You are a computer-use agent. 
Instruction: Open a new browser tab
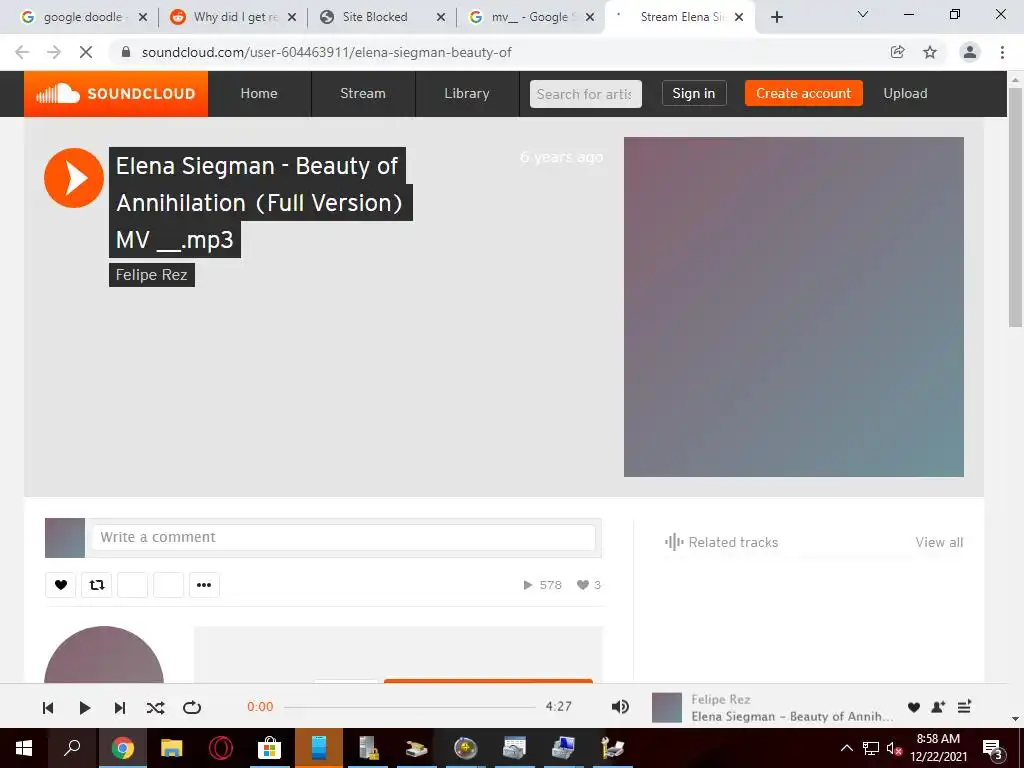click(776, 17)
